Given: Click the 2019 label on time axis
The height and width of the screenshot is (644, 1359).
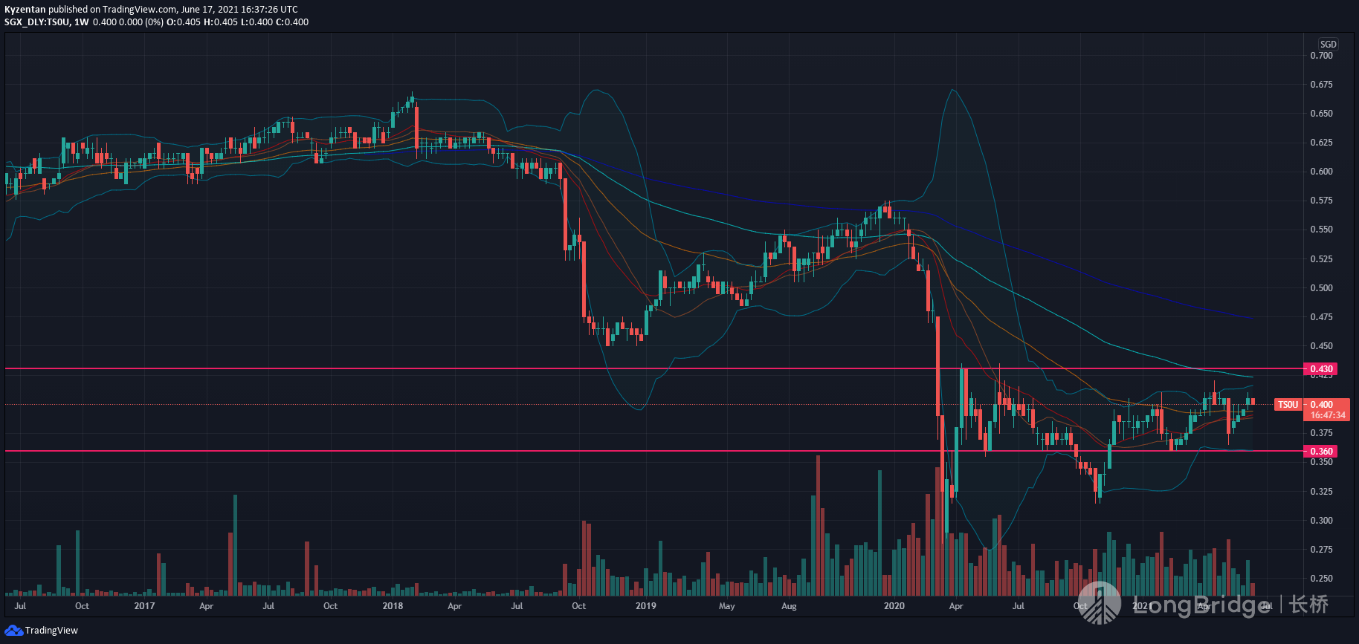Looking at the screenshot, I should (x=646, y=606).
